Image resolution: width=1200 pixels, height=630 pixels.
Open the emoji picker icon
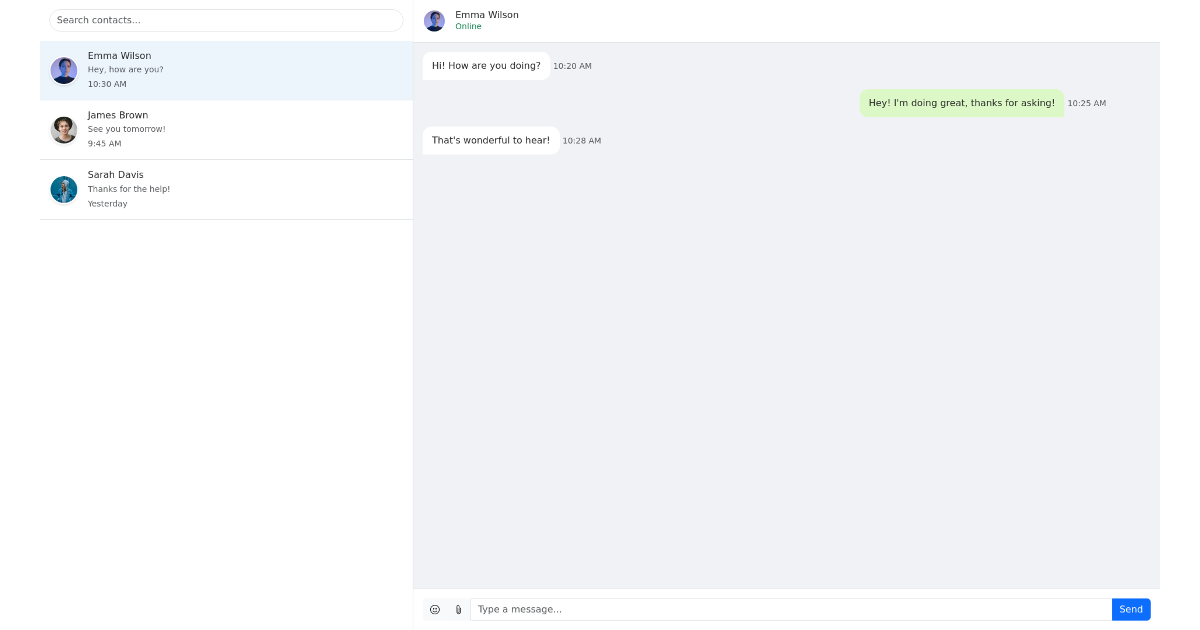[435, 609]
